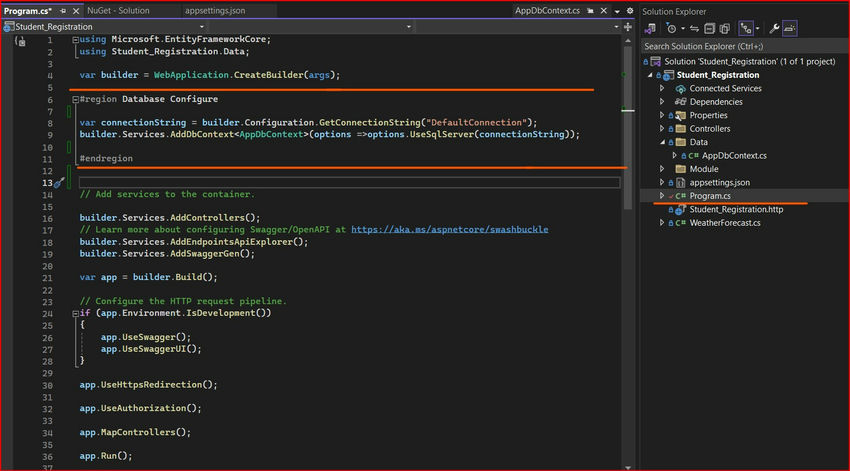Image resolution: width=850 pixels, height=471 pixels.
Task: Open Properties wrench icon in Solution Explorer
Action: [773, 28]
